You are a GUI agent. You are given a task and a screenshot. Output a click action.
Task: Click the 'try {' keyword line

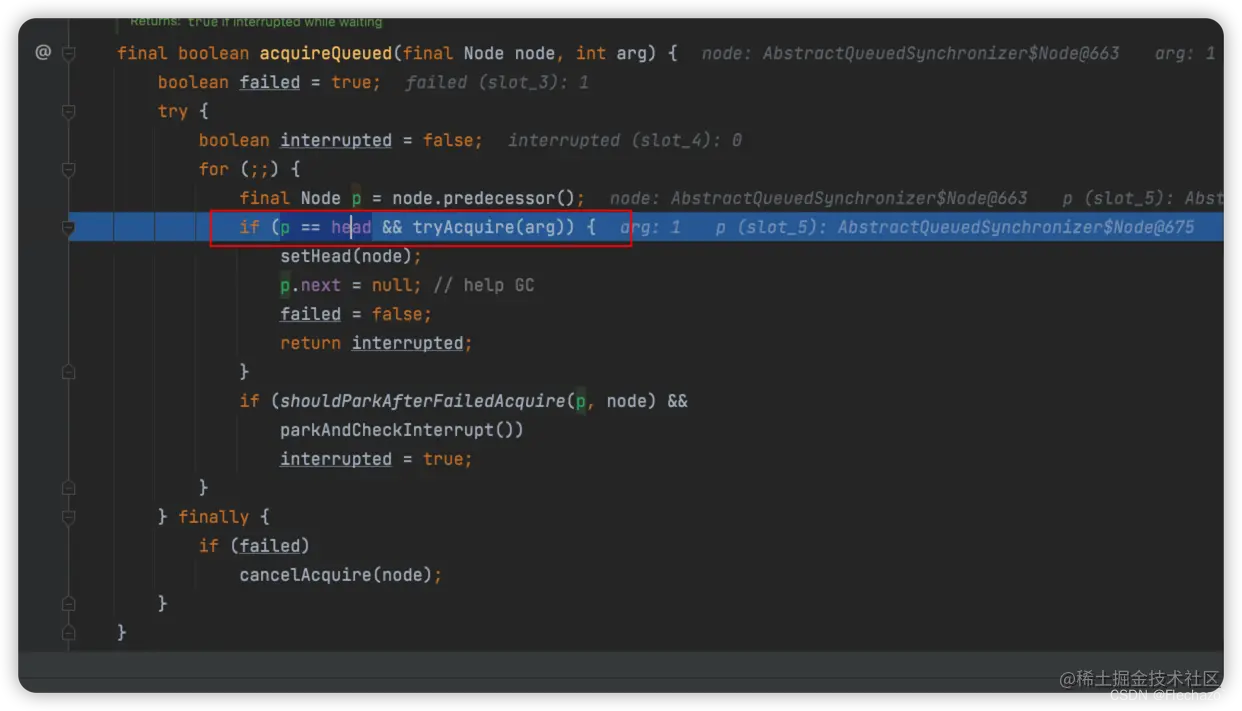[x=183, y=111]
